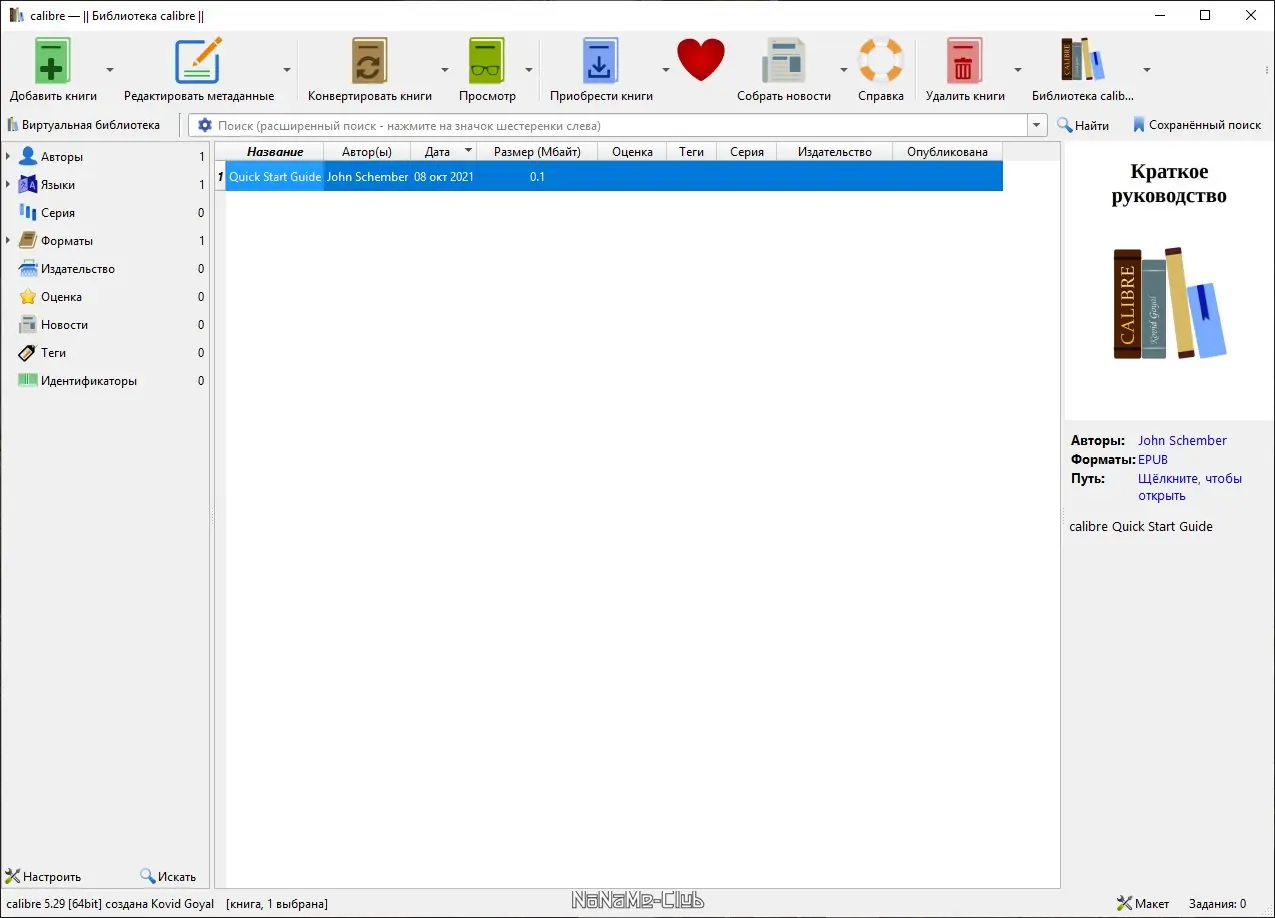Click the calibre Library books icon
This screenshot has height=918, width=1275.
1083,61
